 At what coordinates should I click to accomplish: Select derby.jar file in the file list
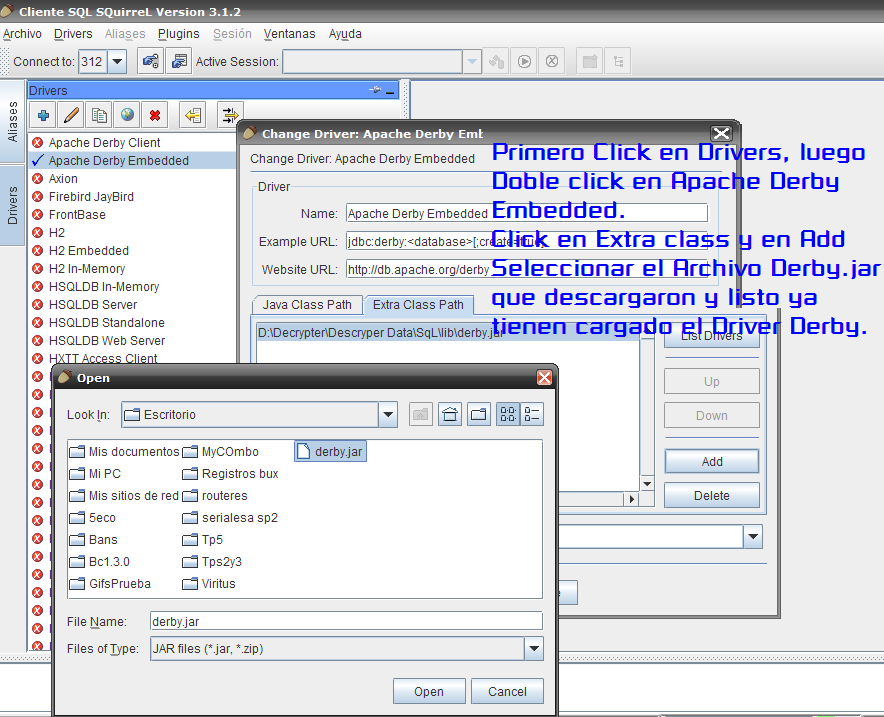pos(330,452)
